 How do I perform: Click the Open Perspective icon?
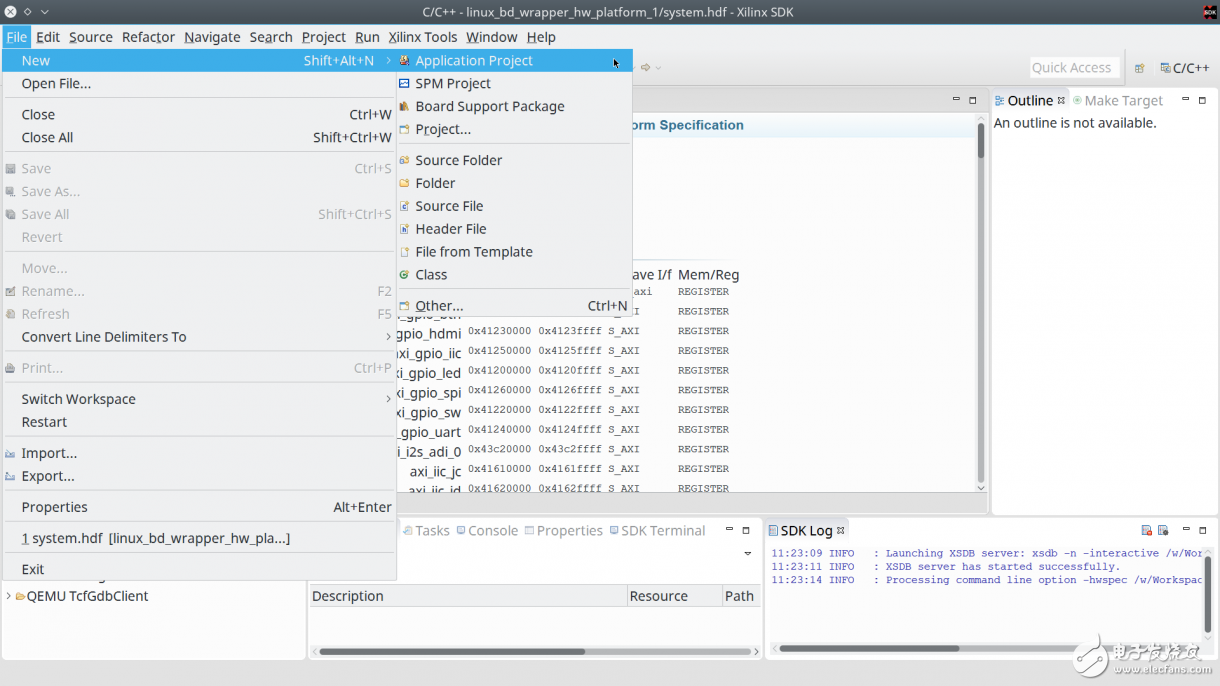(x=1139, y=68)
